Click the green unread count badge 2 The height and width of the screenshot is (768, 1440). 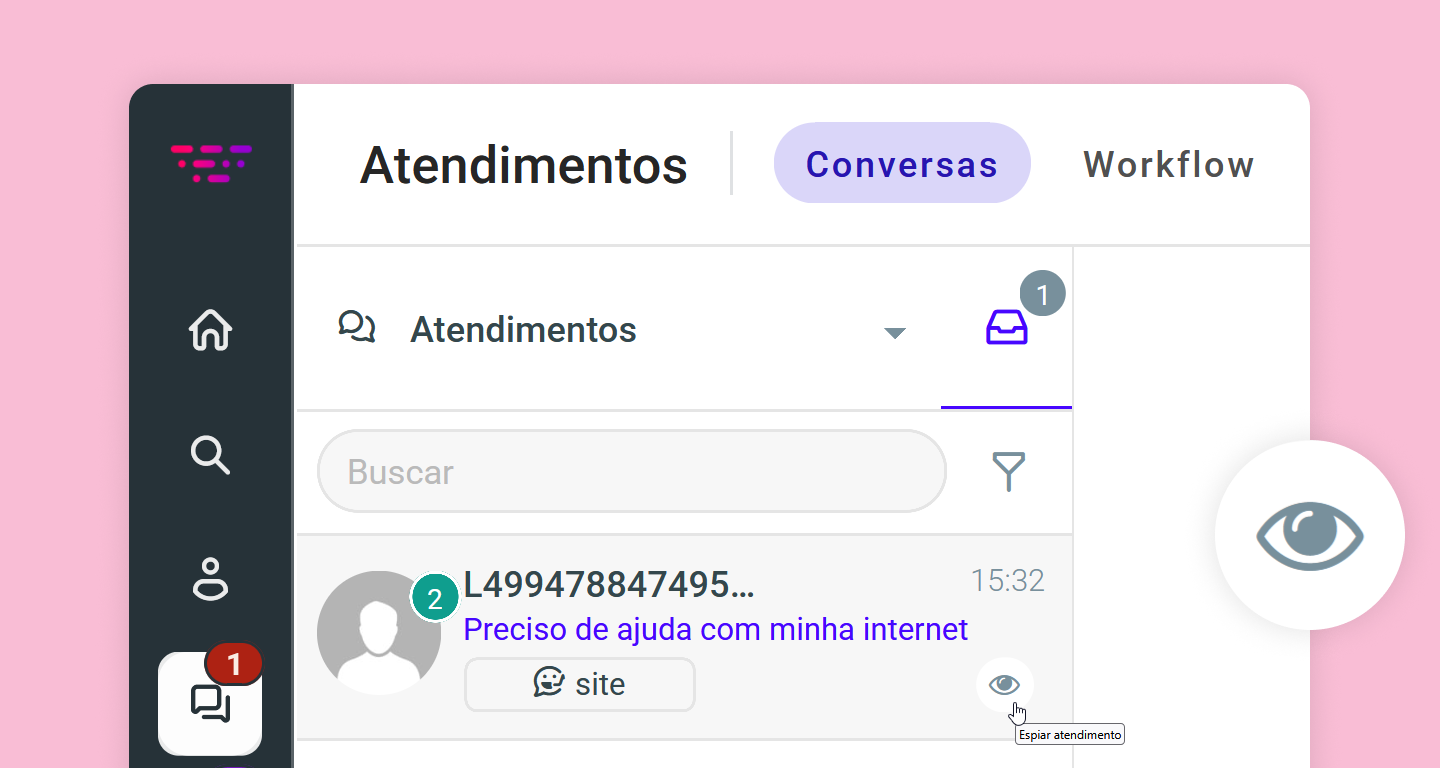(x=435, y=598)
